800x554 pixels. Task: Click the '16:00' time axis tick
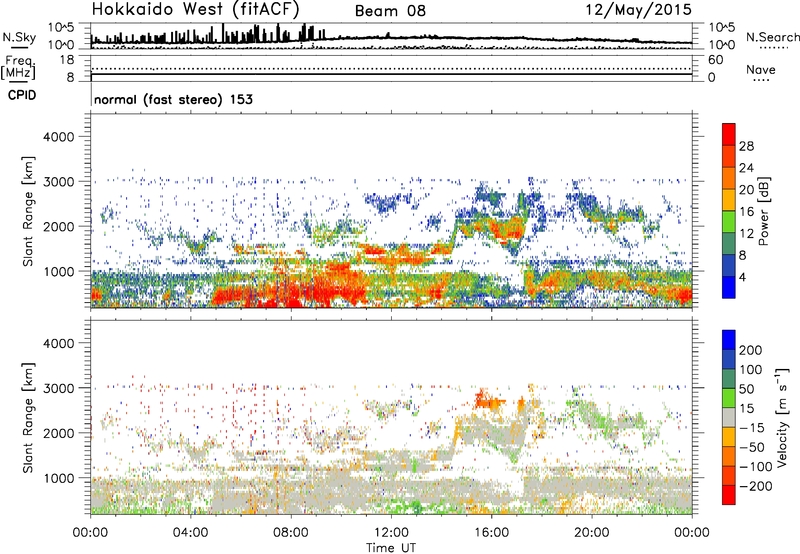[x=491, y=533]
